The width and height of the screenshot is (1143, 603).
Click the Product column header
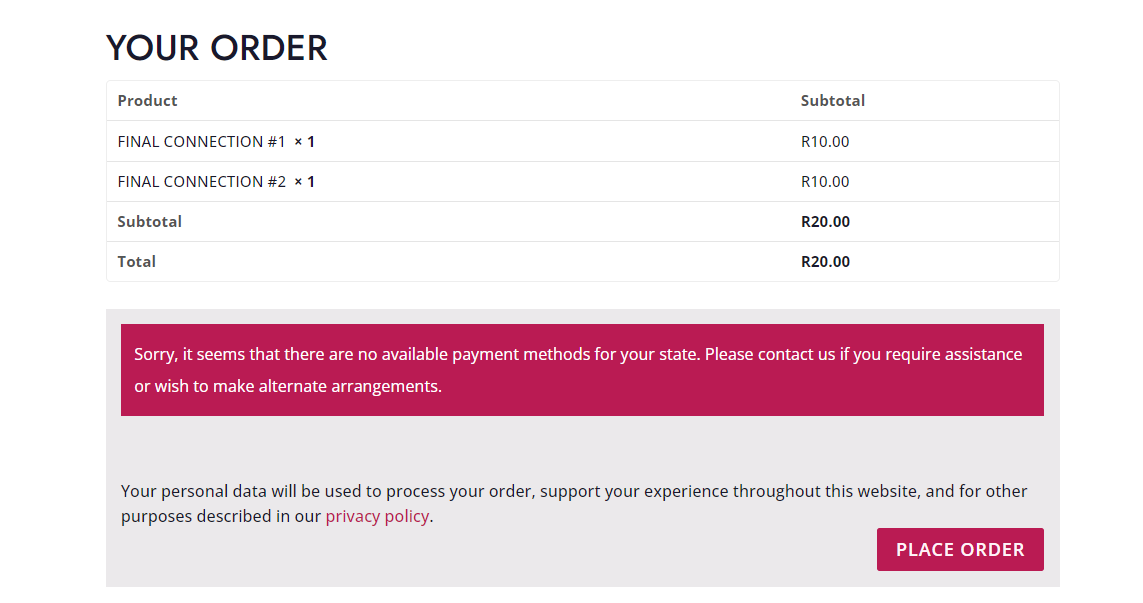[x=147, y=100]
